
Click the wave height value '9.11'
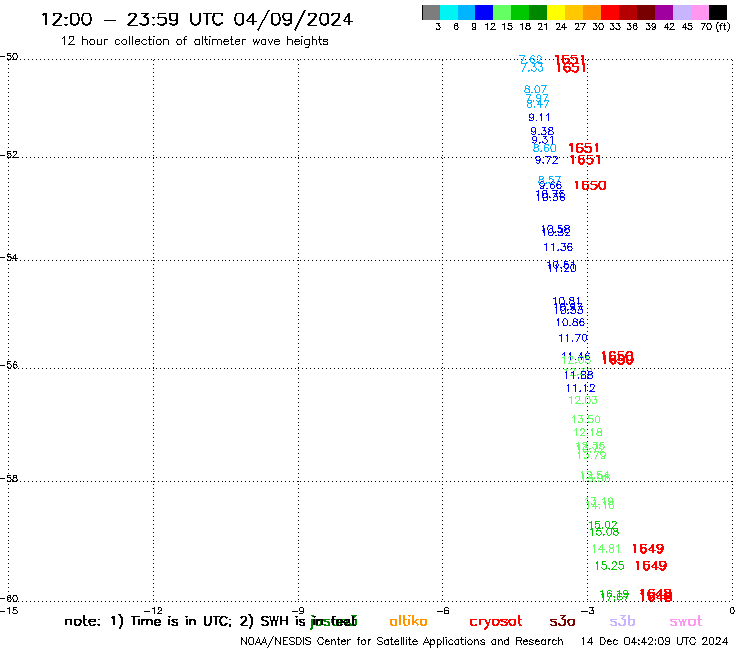(x=539, y=118)
